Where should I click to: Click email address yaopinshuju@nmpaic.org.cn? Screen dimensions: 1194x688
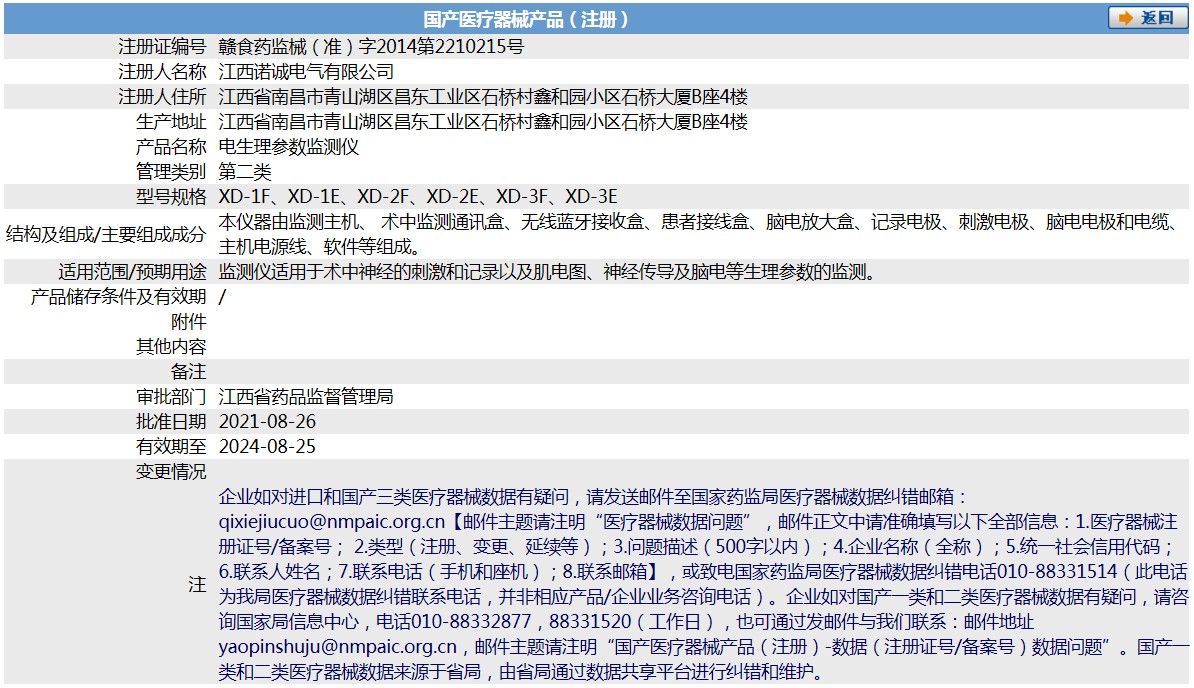pos(337,647)
